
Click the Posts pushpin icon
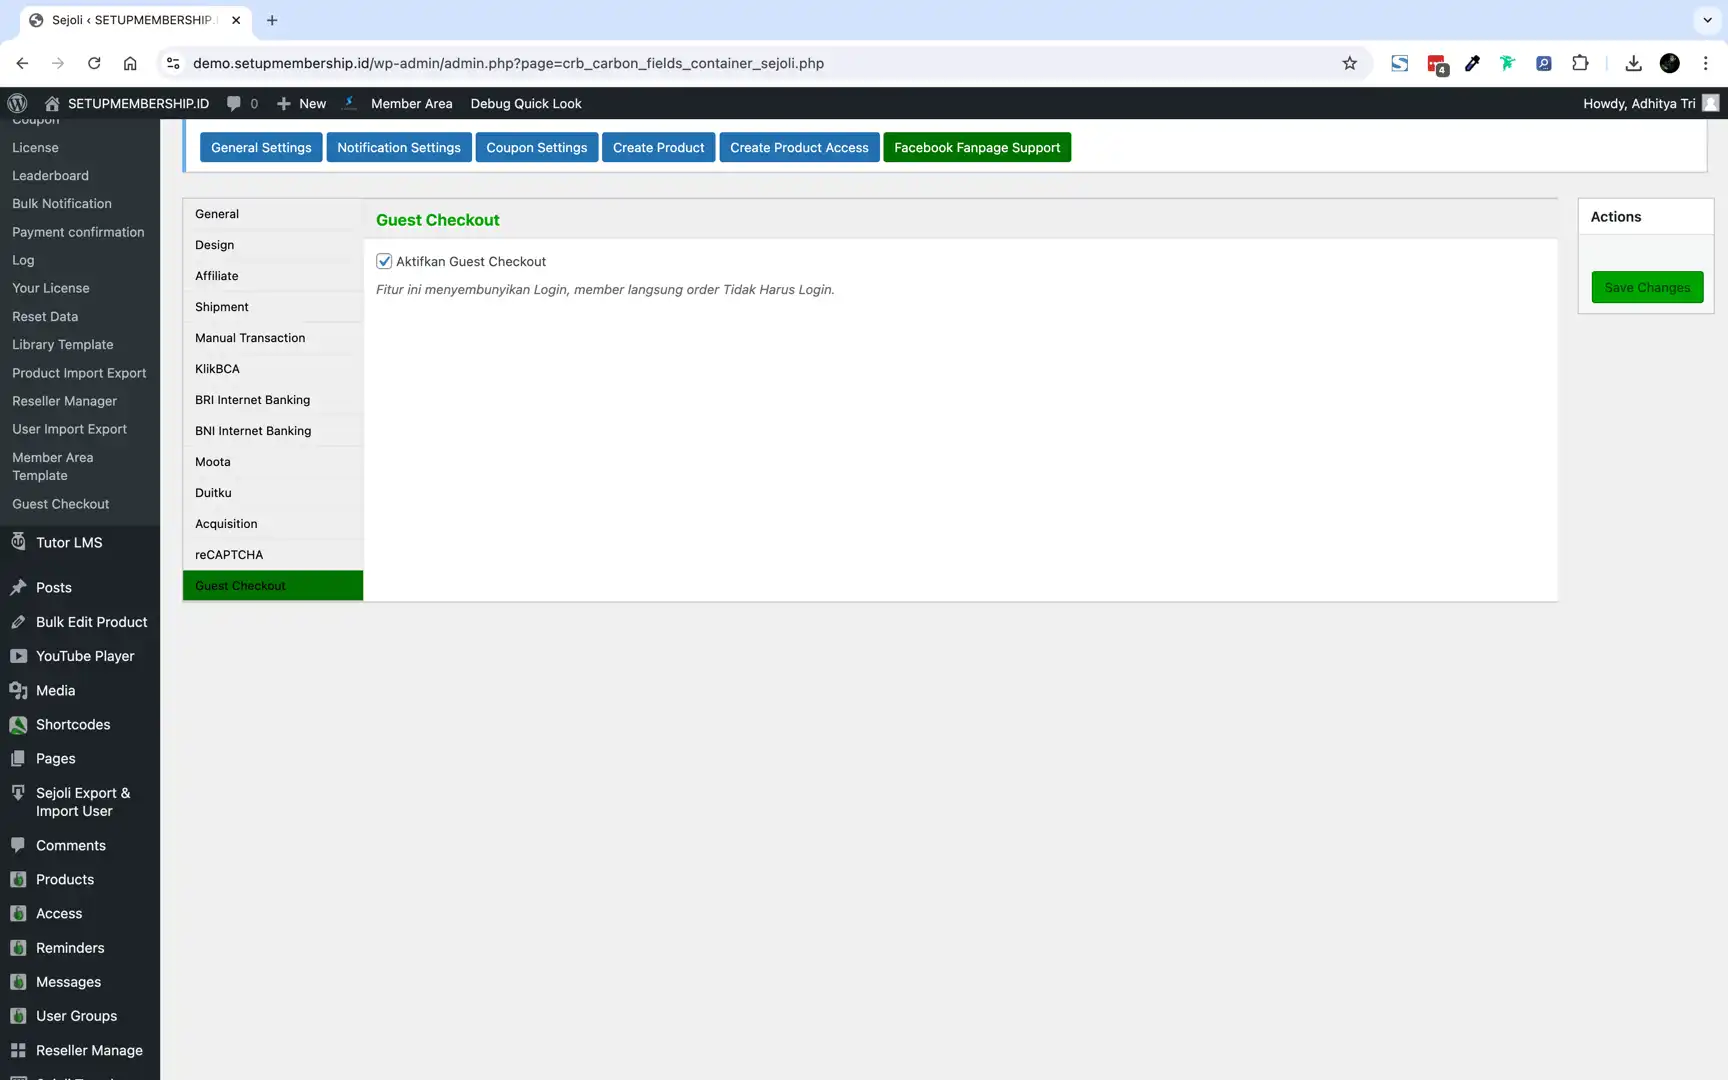pyautogui.click(x=19, y=587)
